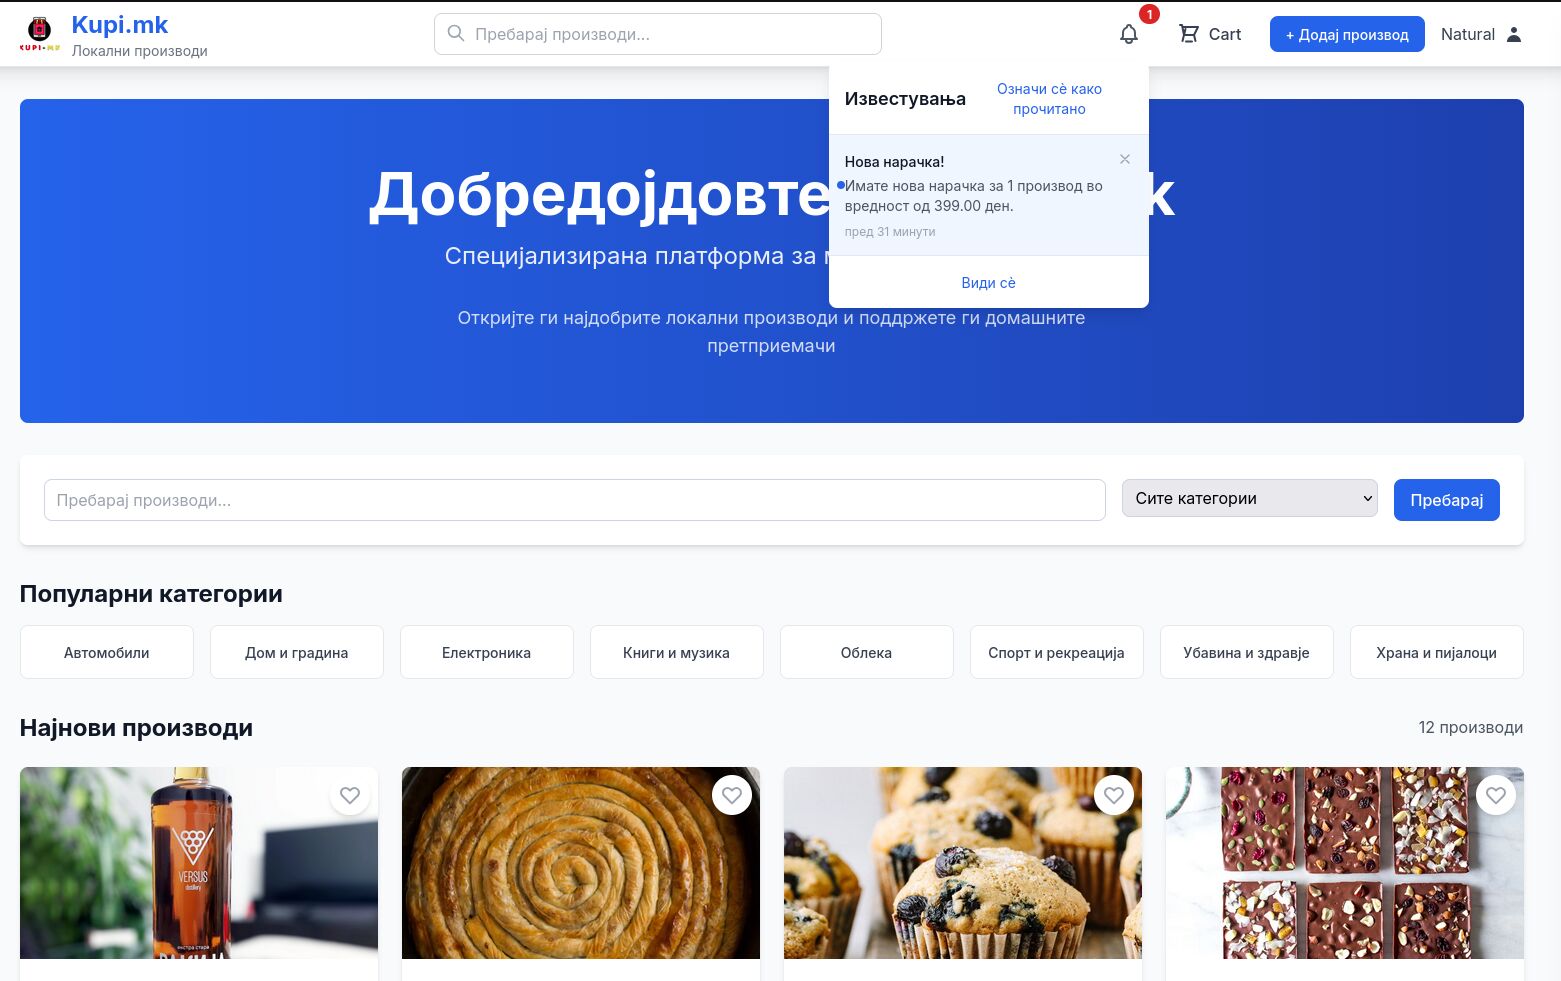Favorite the spiral pie product
The height and width of the screenshot is (981, 1561).
click(x=732, y=795)
